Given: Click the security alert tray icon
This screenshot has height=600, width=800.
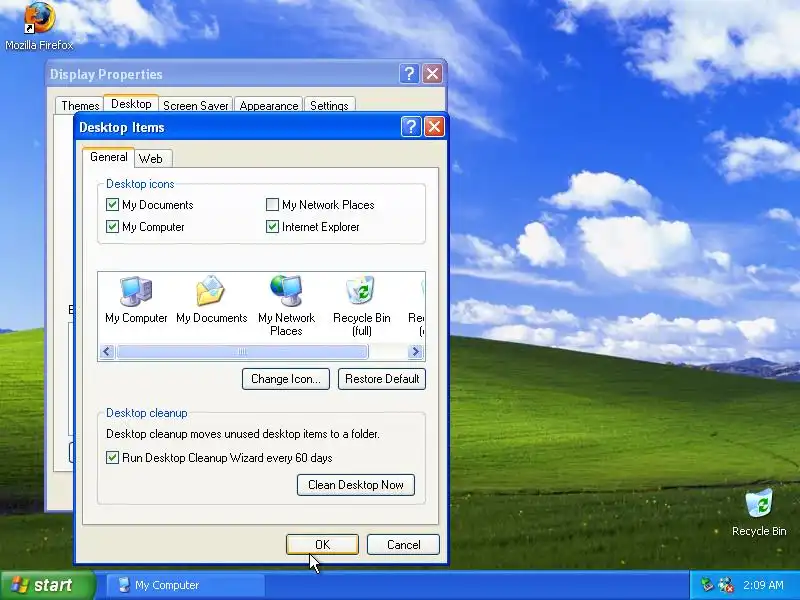Looking at the screenshot, I should [726, 585].
